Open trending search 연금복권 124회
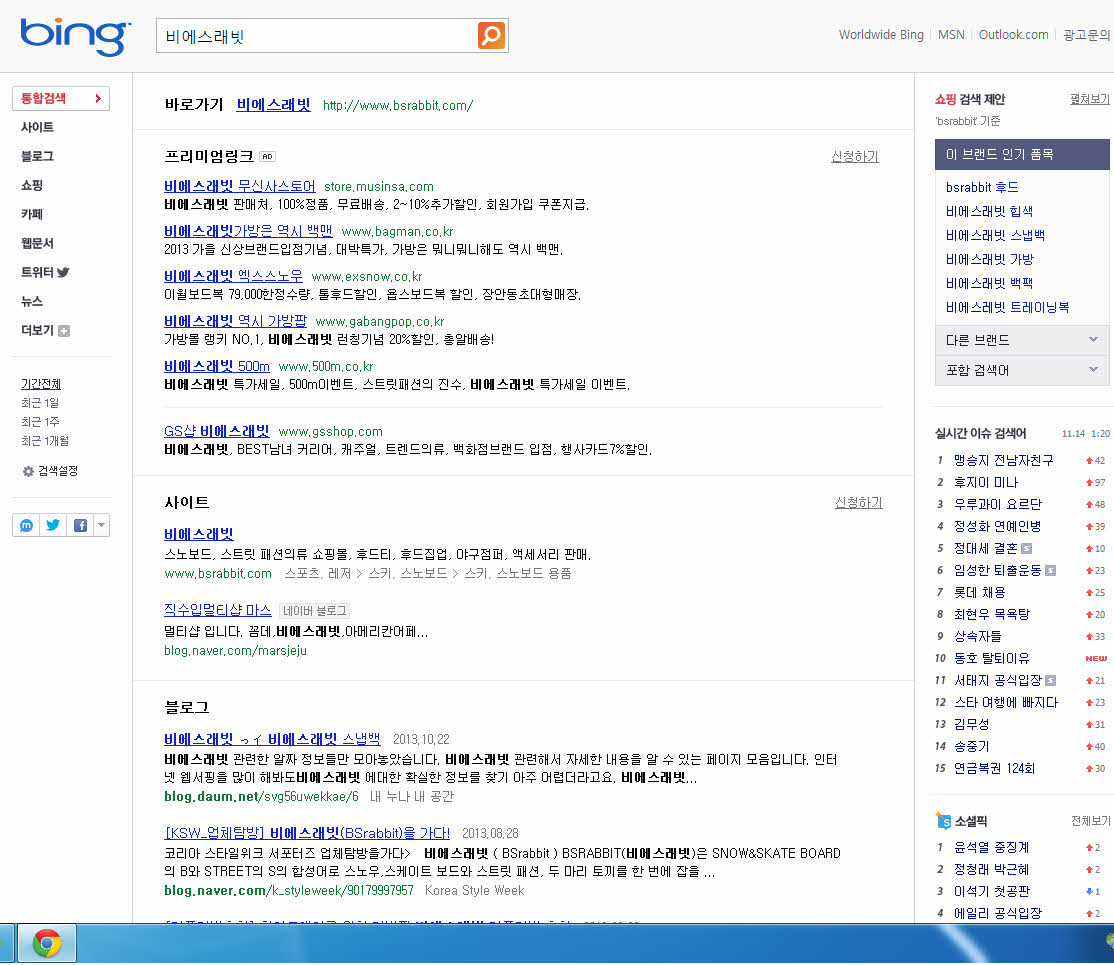The height and width of the screenshot is (965, 1114). tap(994, 769)
